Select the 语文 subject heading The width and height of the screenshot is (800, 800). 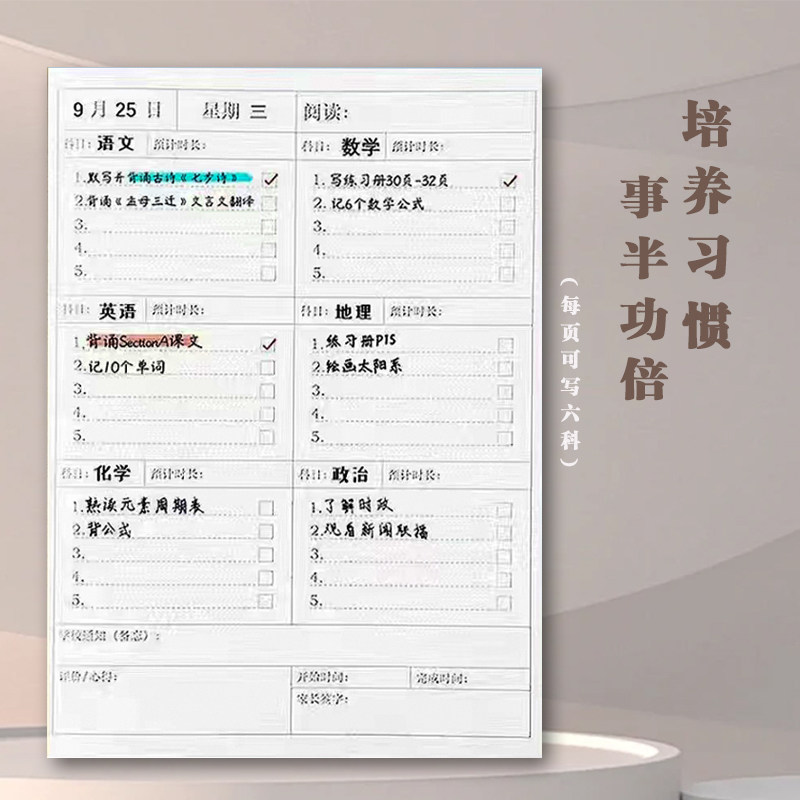coord(115,143)
